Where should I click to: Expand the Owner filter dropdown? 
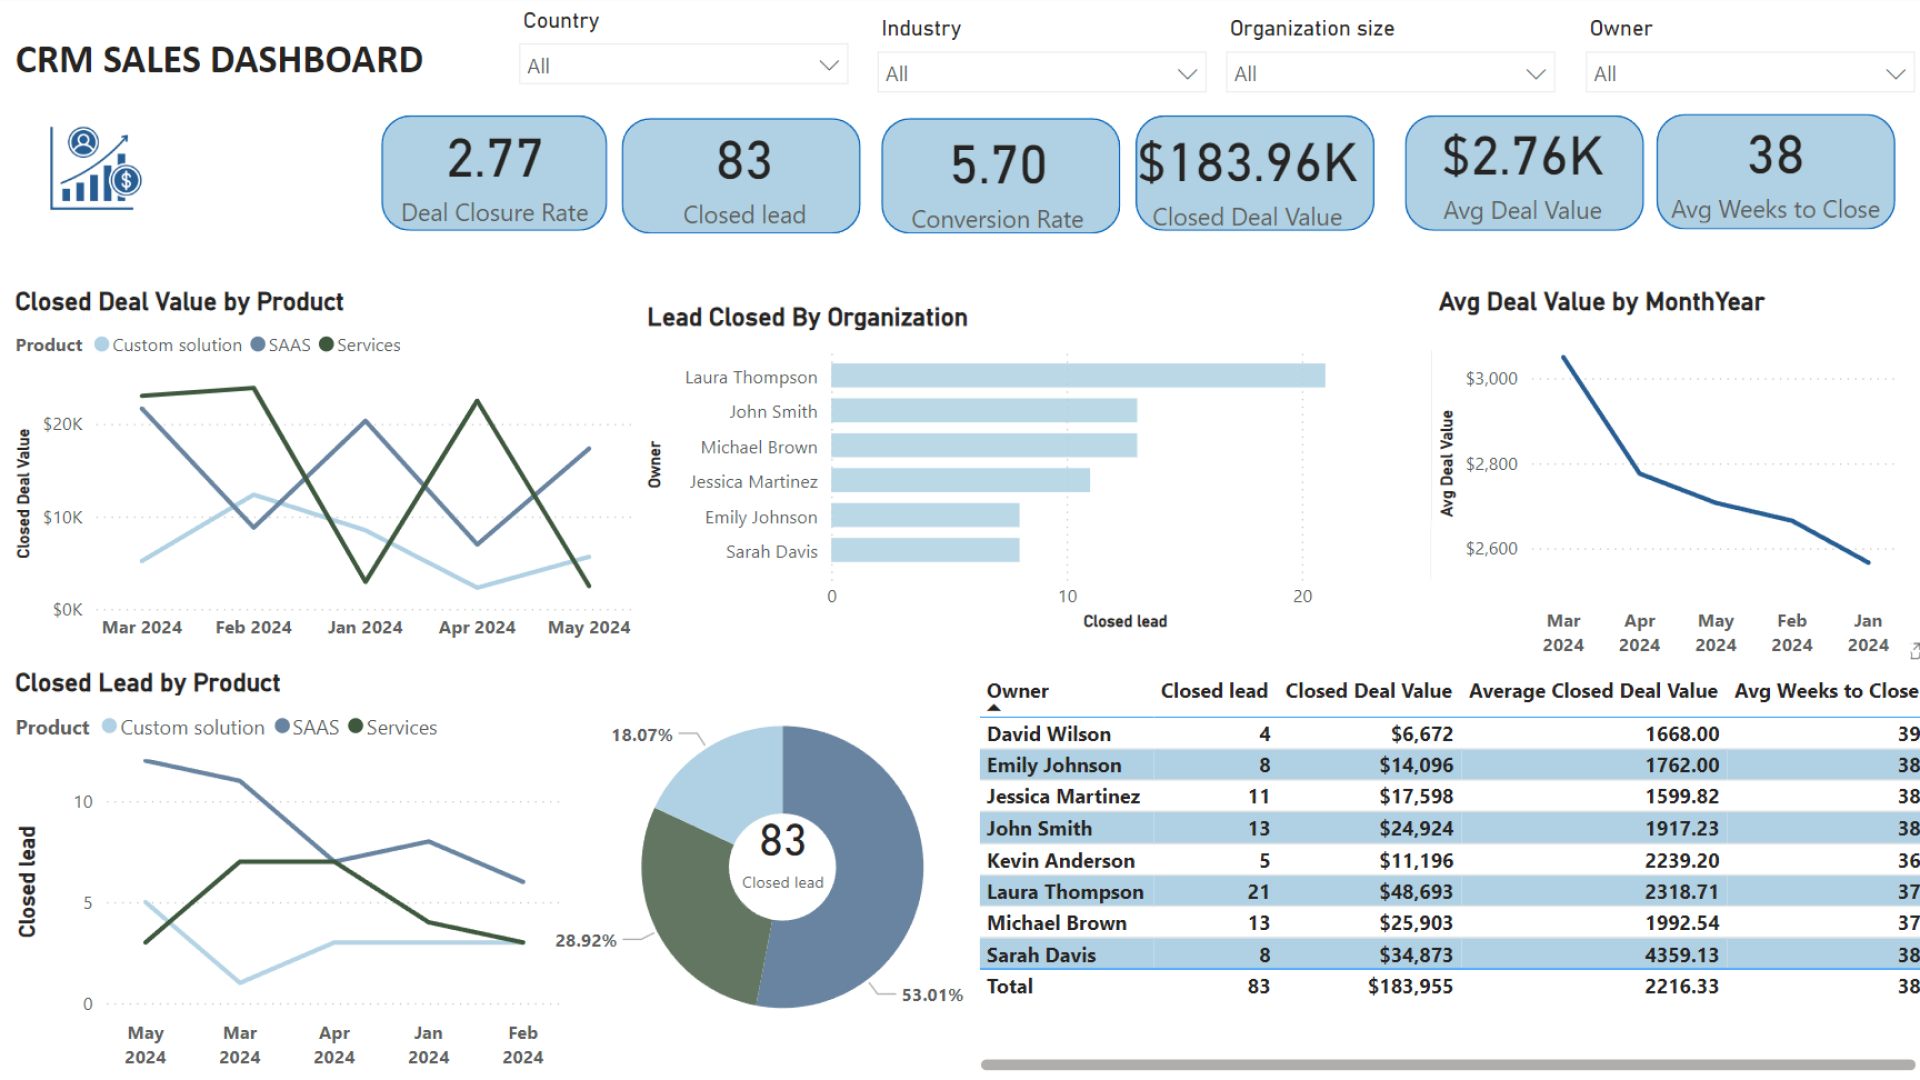[x=1750, y=73]
